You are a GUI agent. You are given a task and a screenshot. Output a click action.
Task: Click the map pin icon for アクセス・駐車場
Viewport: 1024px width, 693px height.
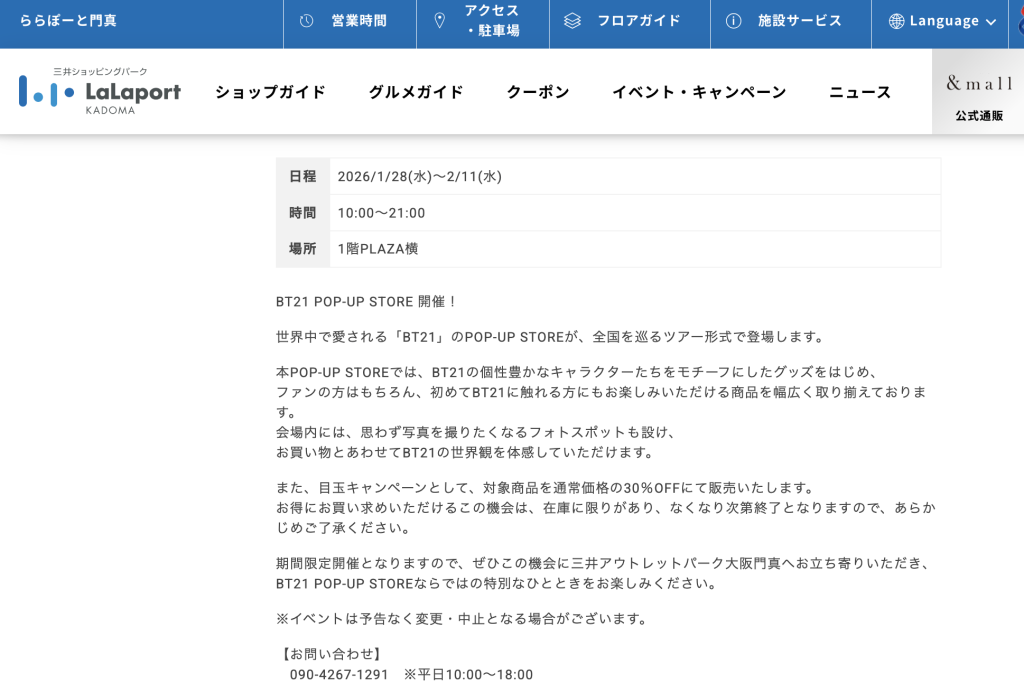point(439,21)
